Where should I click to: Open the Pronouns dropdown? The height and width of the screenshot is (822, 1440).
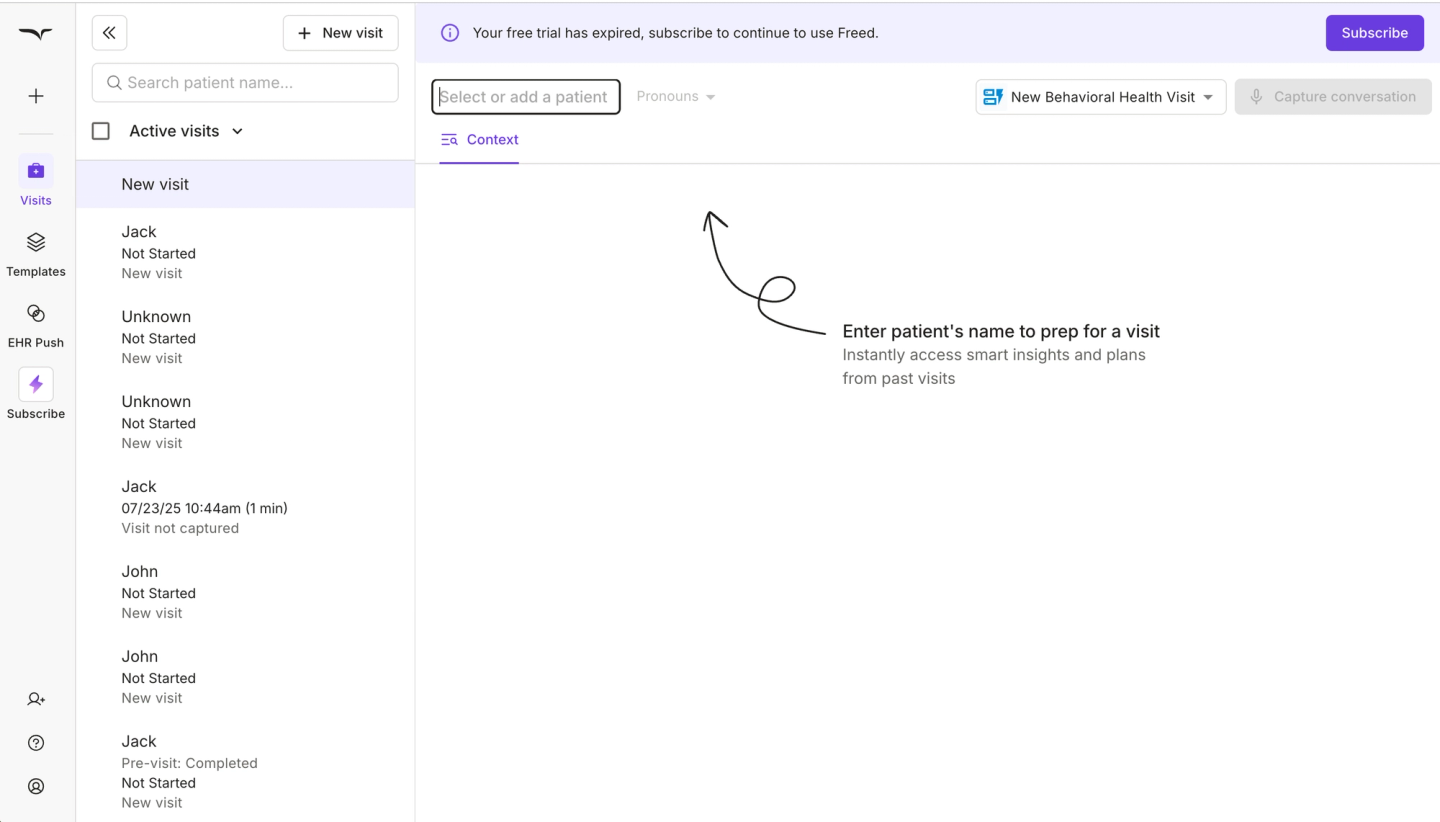click(676, 97)
